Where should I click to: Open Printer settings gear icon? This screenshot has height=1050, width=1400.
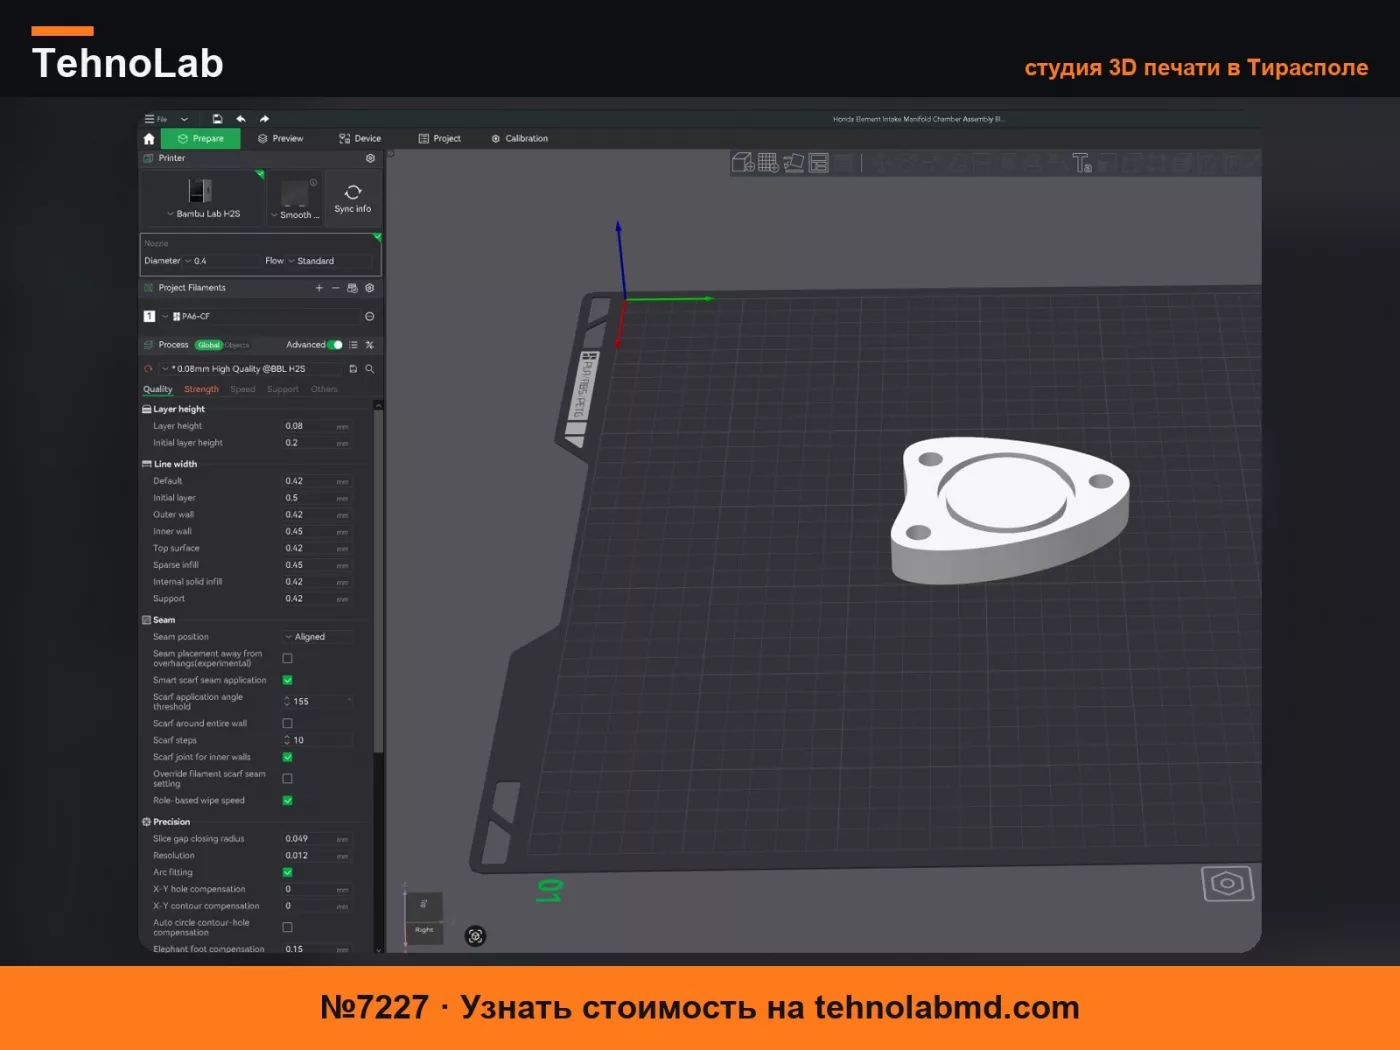click(370, 158)
